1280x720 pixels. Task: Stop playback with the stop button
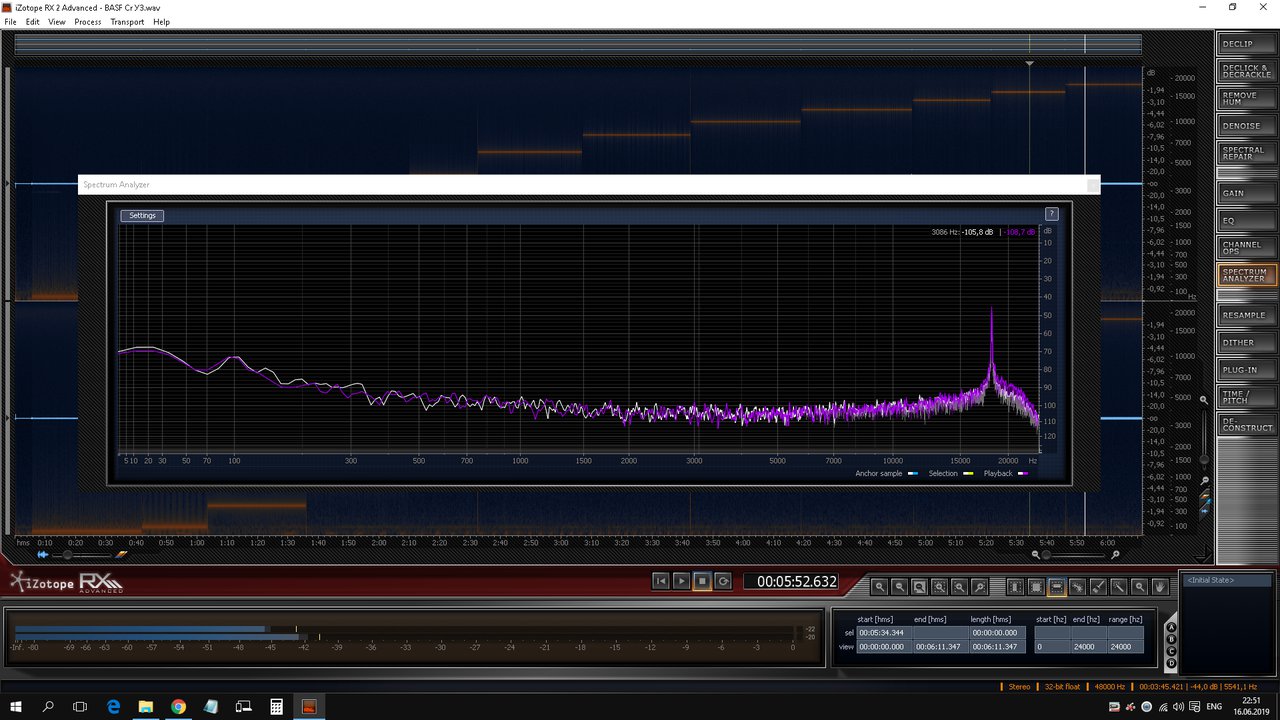click(x=702, y=581)
